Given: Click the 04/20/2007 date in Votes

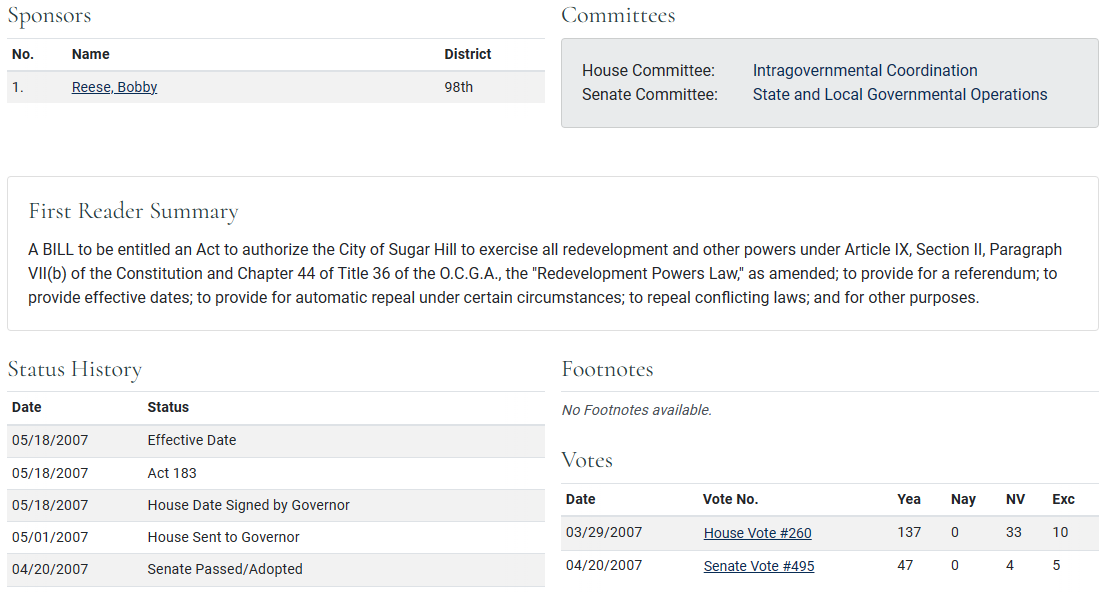Looking at the screenshot, I should click(x=604, y=565).
